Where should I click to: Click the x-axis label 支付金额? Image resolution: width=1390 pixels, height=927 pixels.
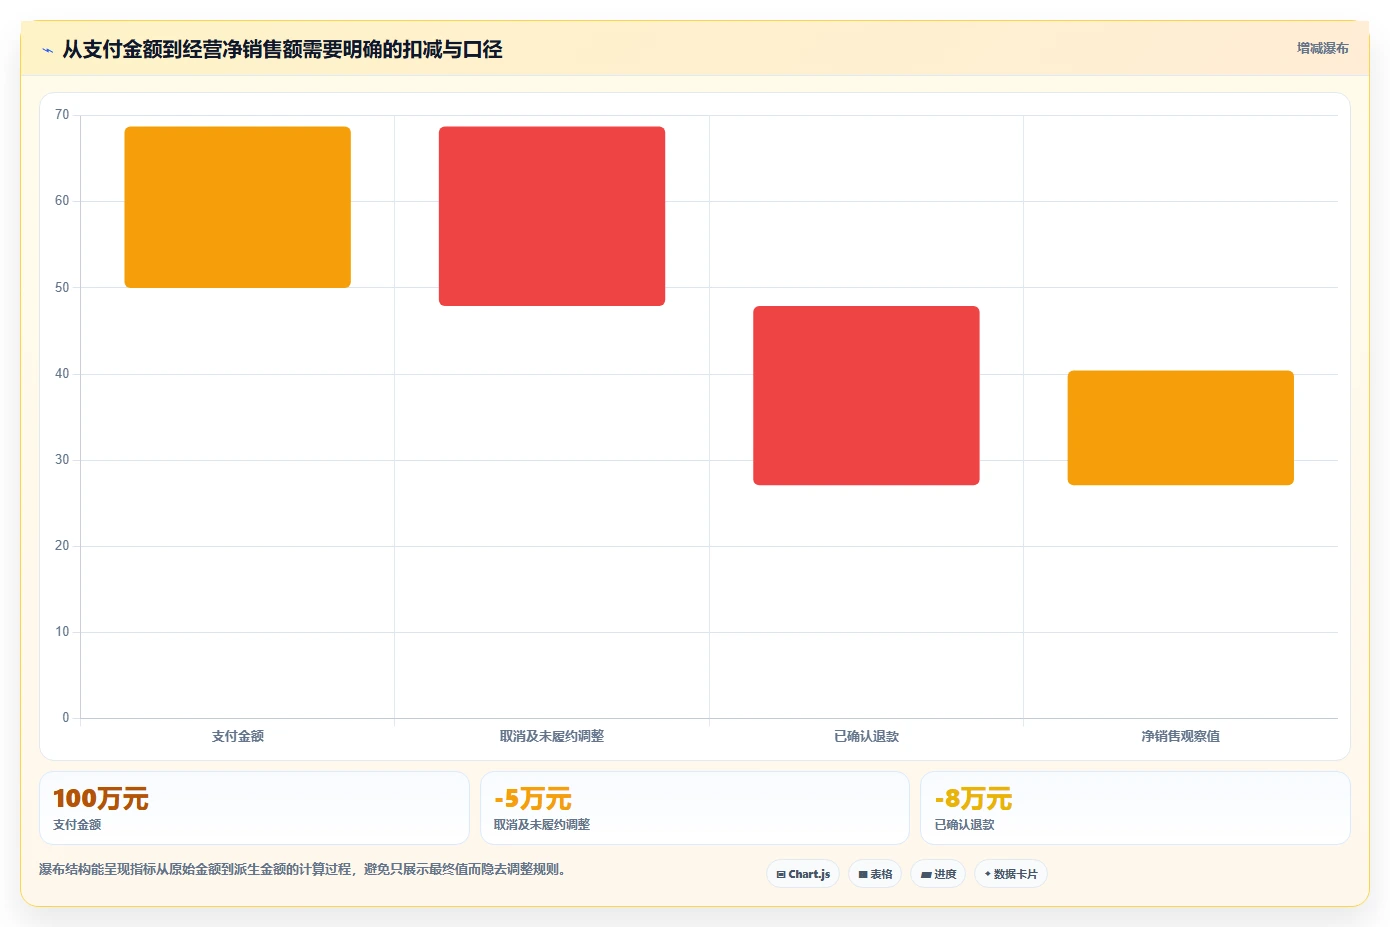coord(238,736)
